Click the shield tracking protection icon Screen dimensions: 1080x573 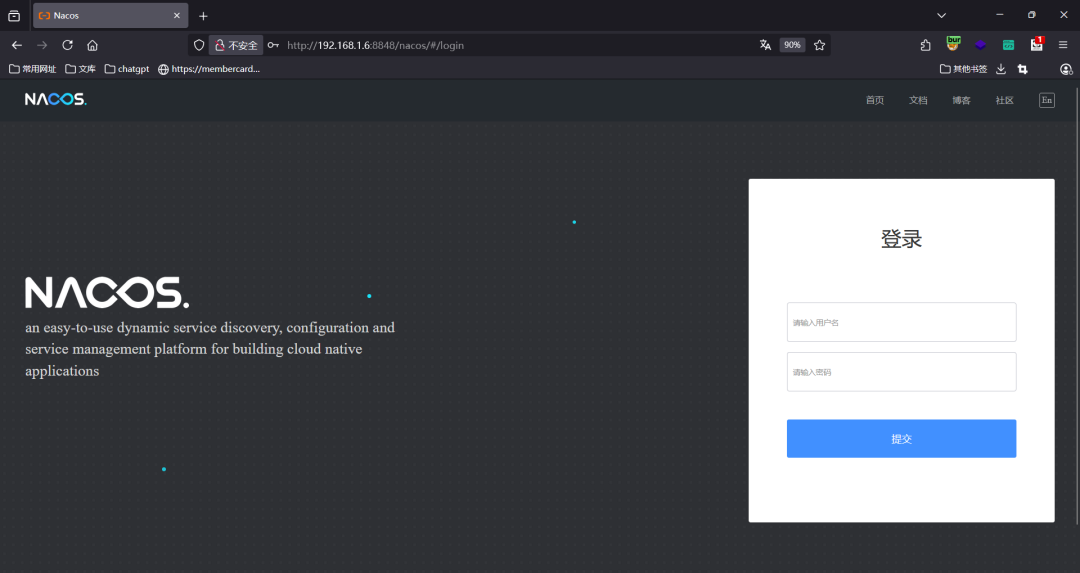199,45
